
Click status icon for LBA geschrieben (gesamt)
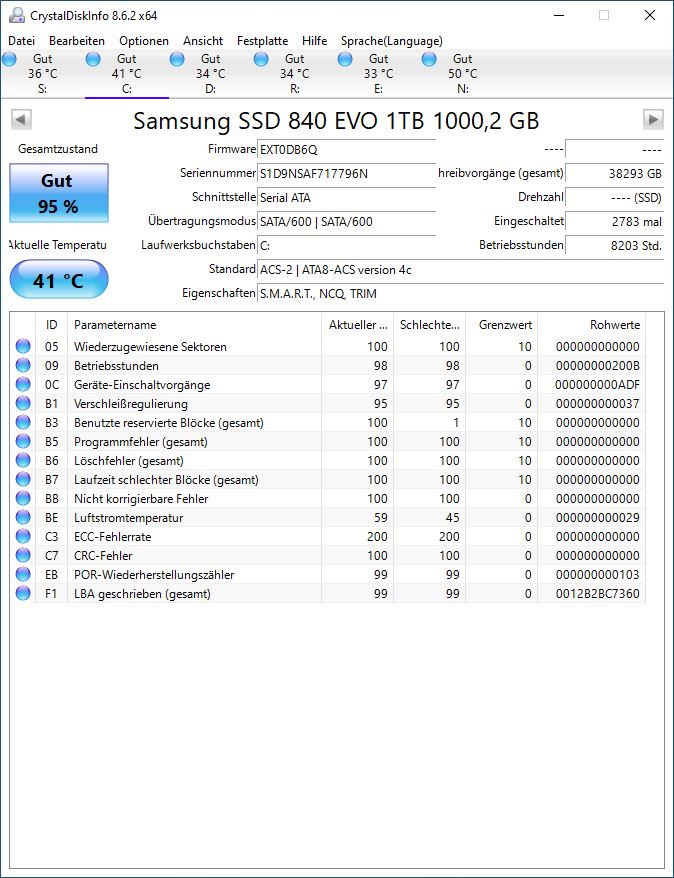tap(23, 594)
